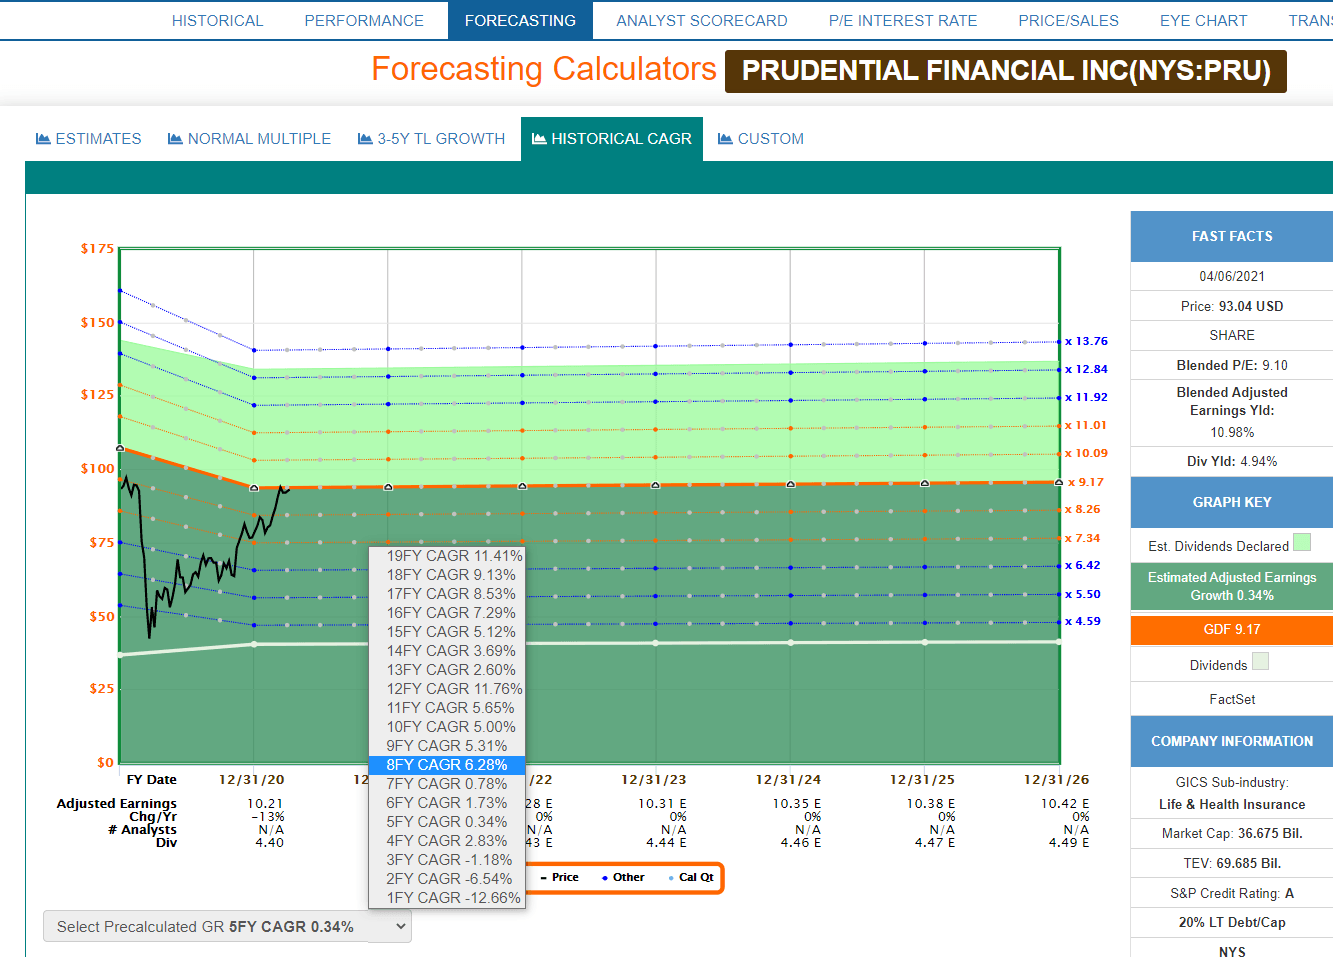The height and width of the screenshot is (957, 1333).
Task: Click the GRAPH KEY panel header
Action: coord(1232,503)
